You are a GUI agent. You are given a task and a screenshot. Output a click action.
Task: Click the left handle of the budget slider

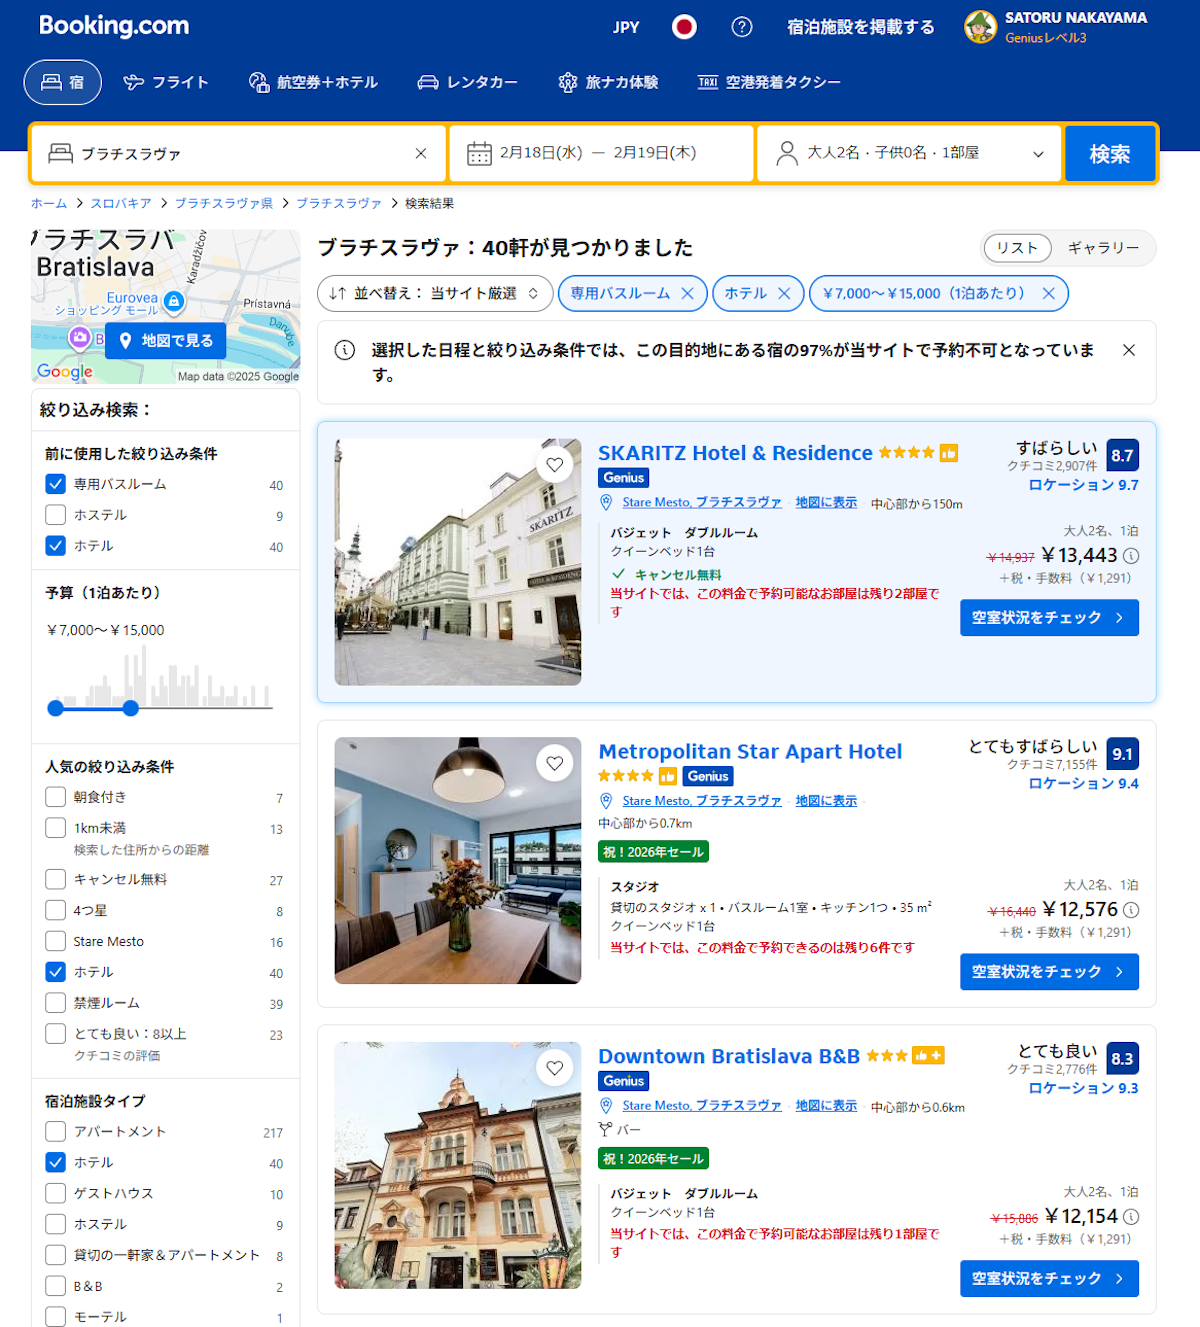56,708
